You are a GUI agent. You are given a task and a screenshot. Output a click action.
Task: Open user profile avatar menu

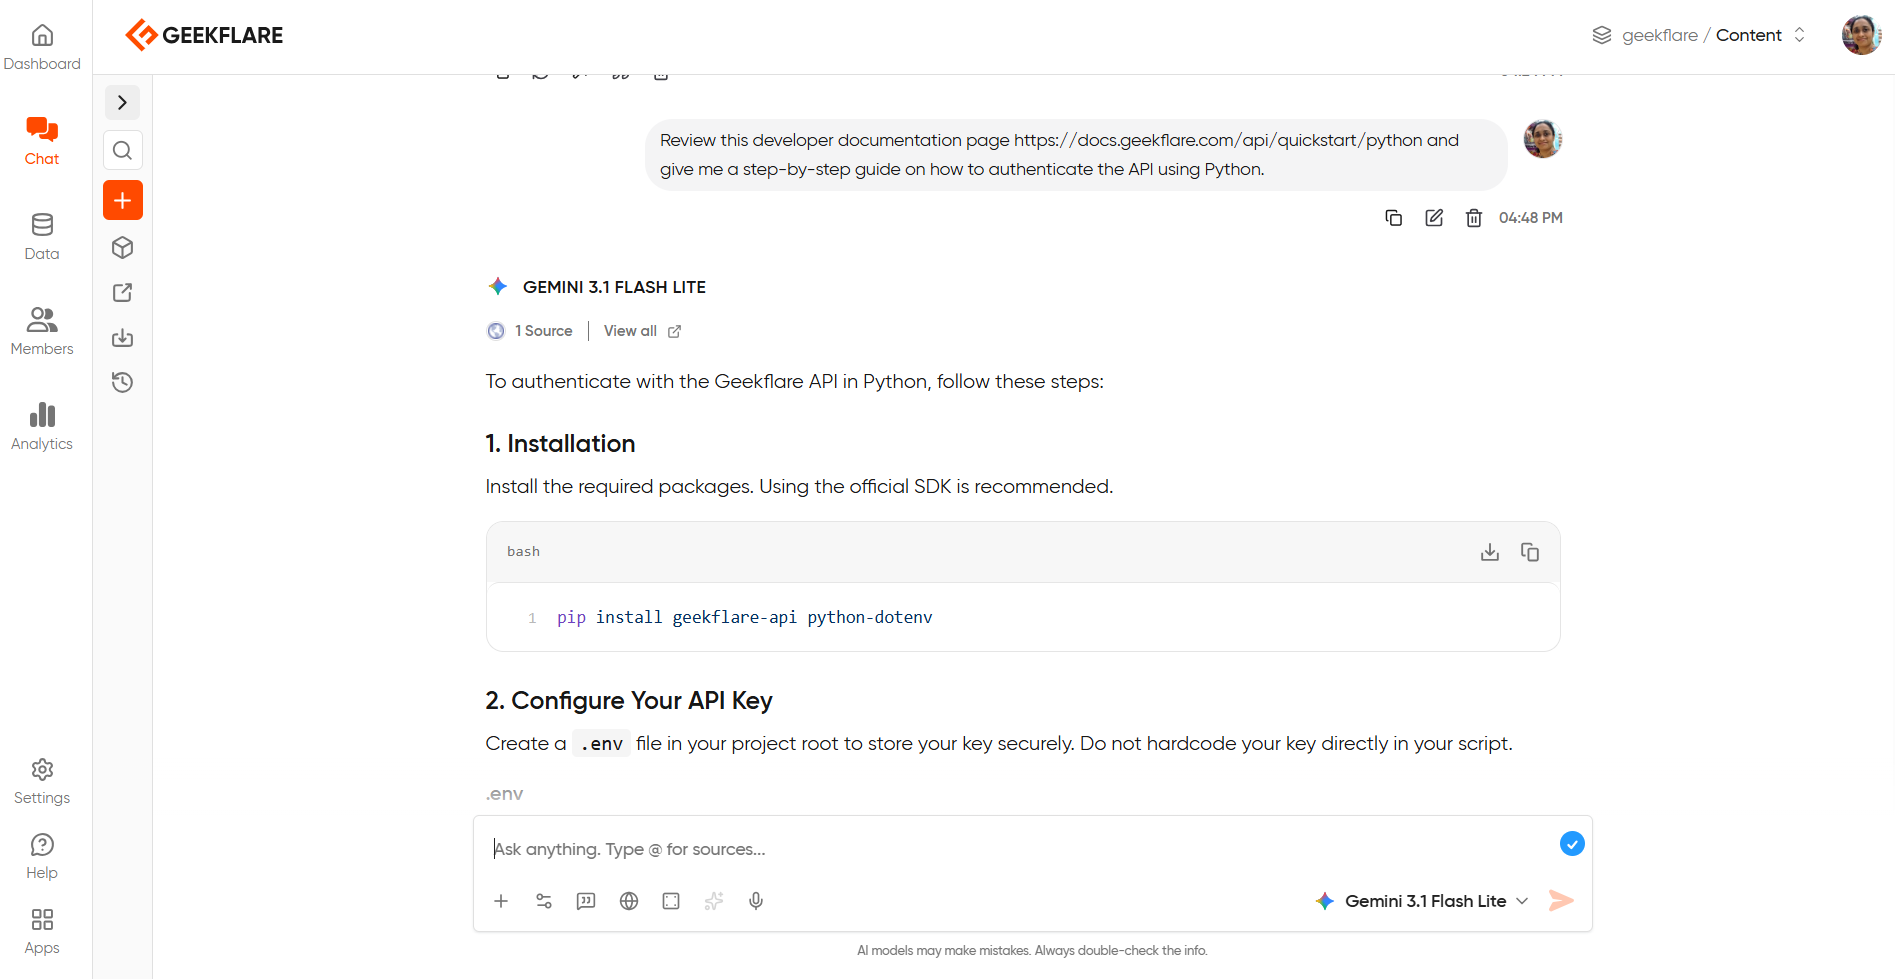(x=1861, y=35)
